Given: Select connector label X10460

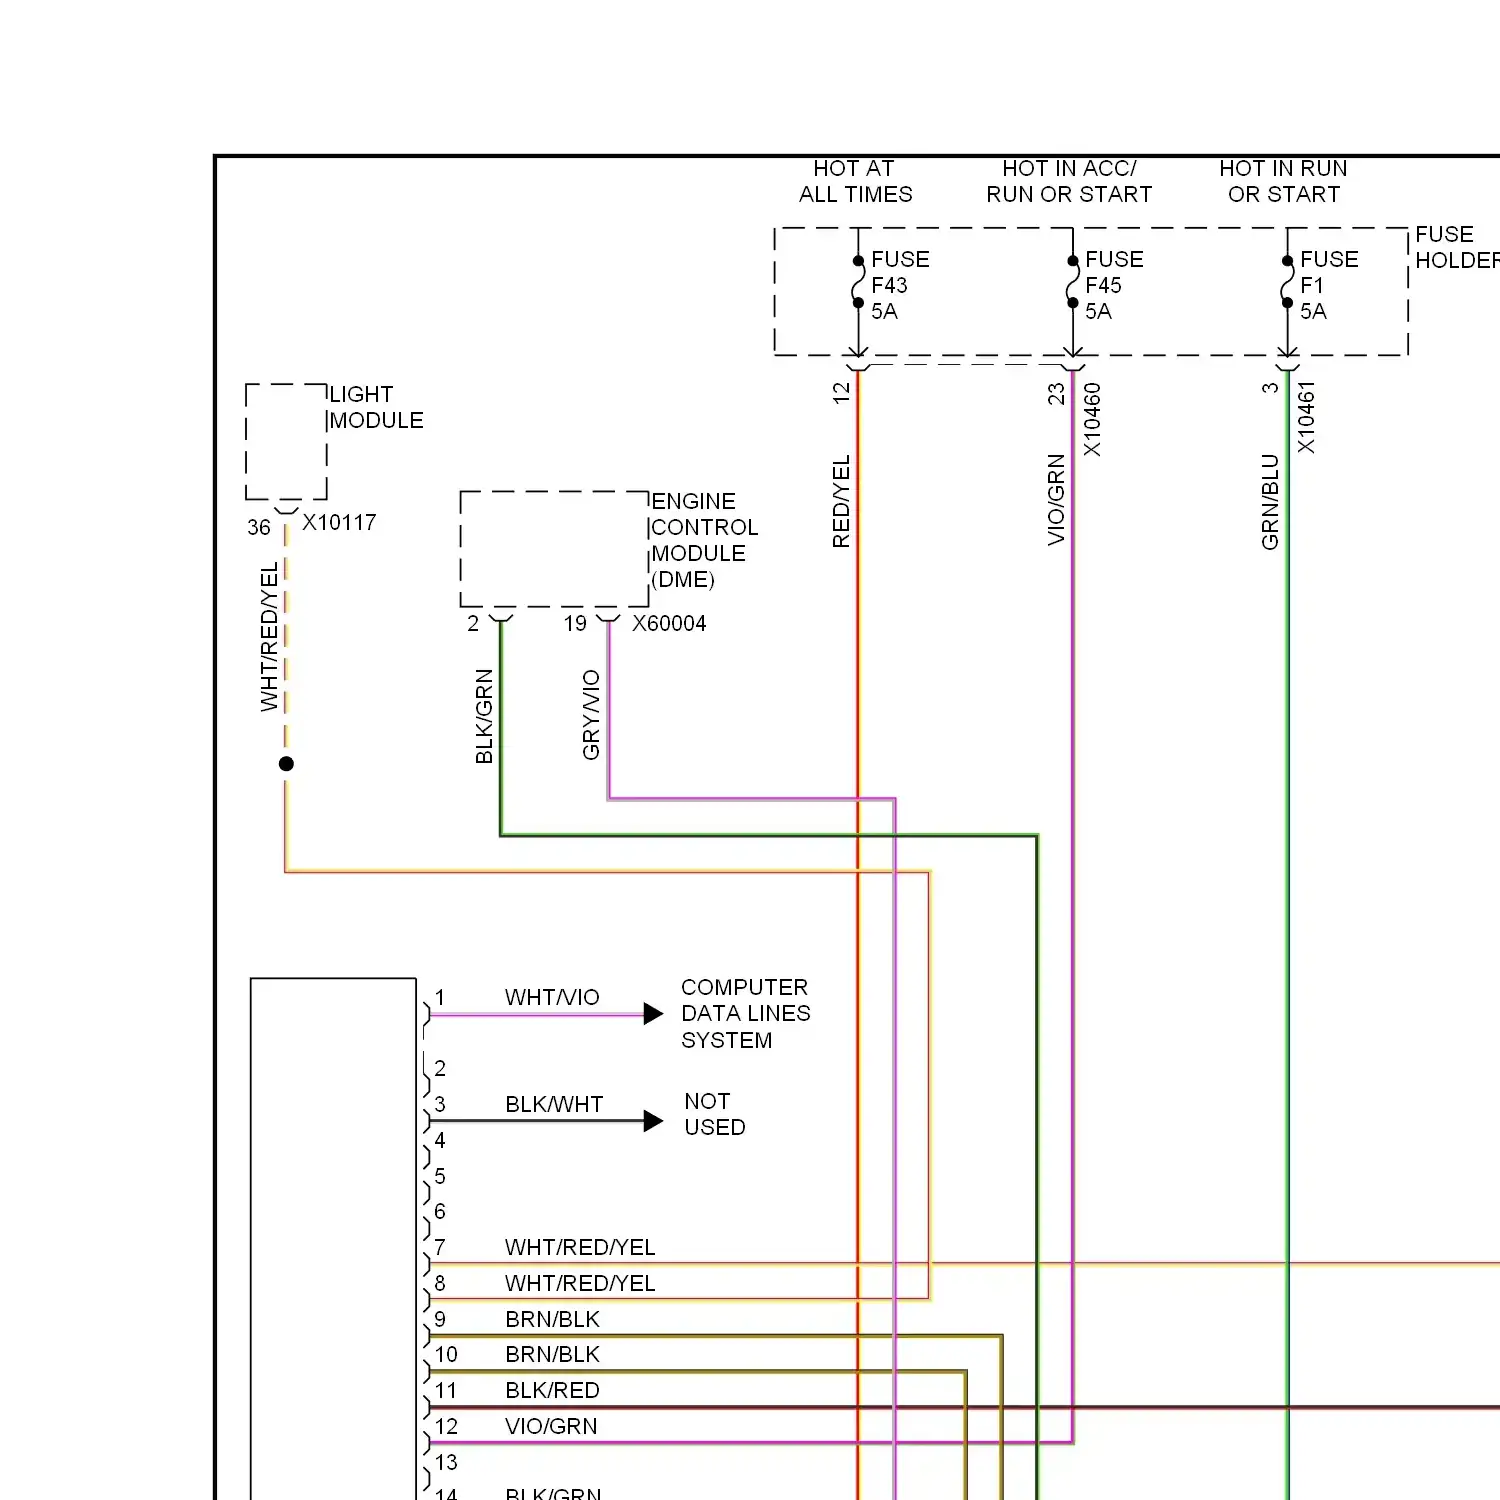Looking at the screenshot, I should pyautogui.click(x=1092, y=419).
